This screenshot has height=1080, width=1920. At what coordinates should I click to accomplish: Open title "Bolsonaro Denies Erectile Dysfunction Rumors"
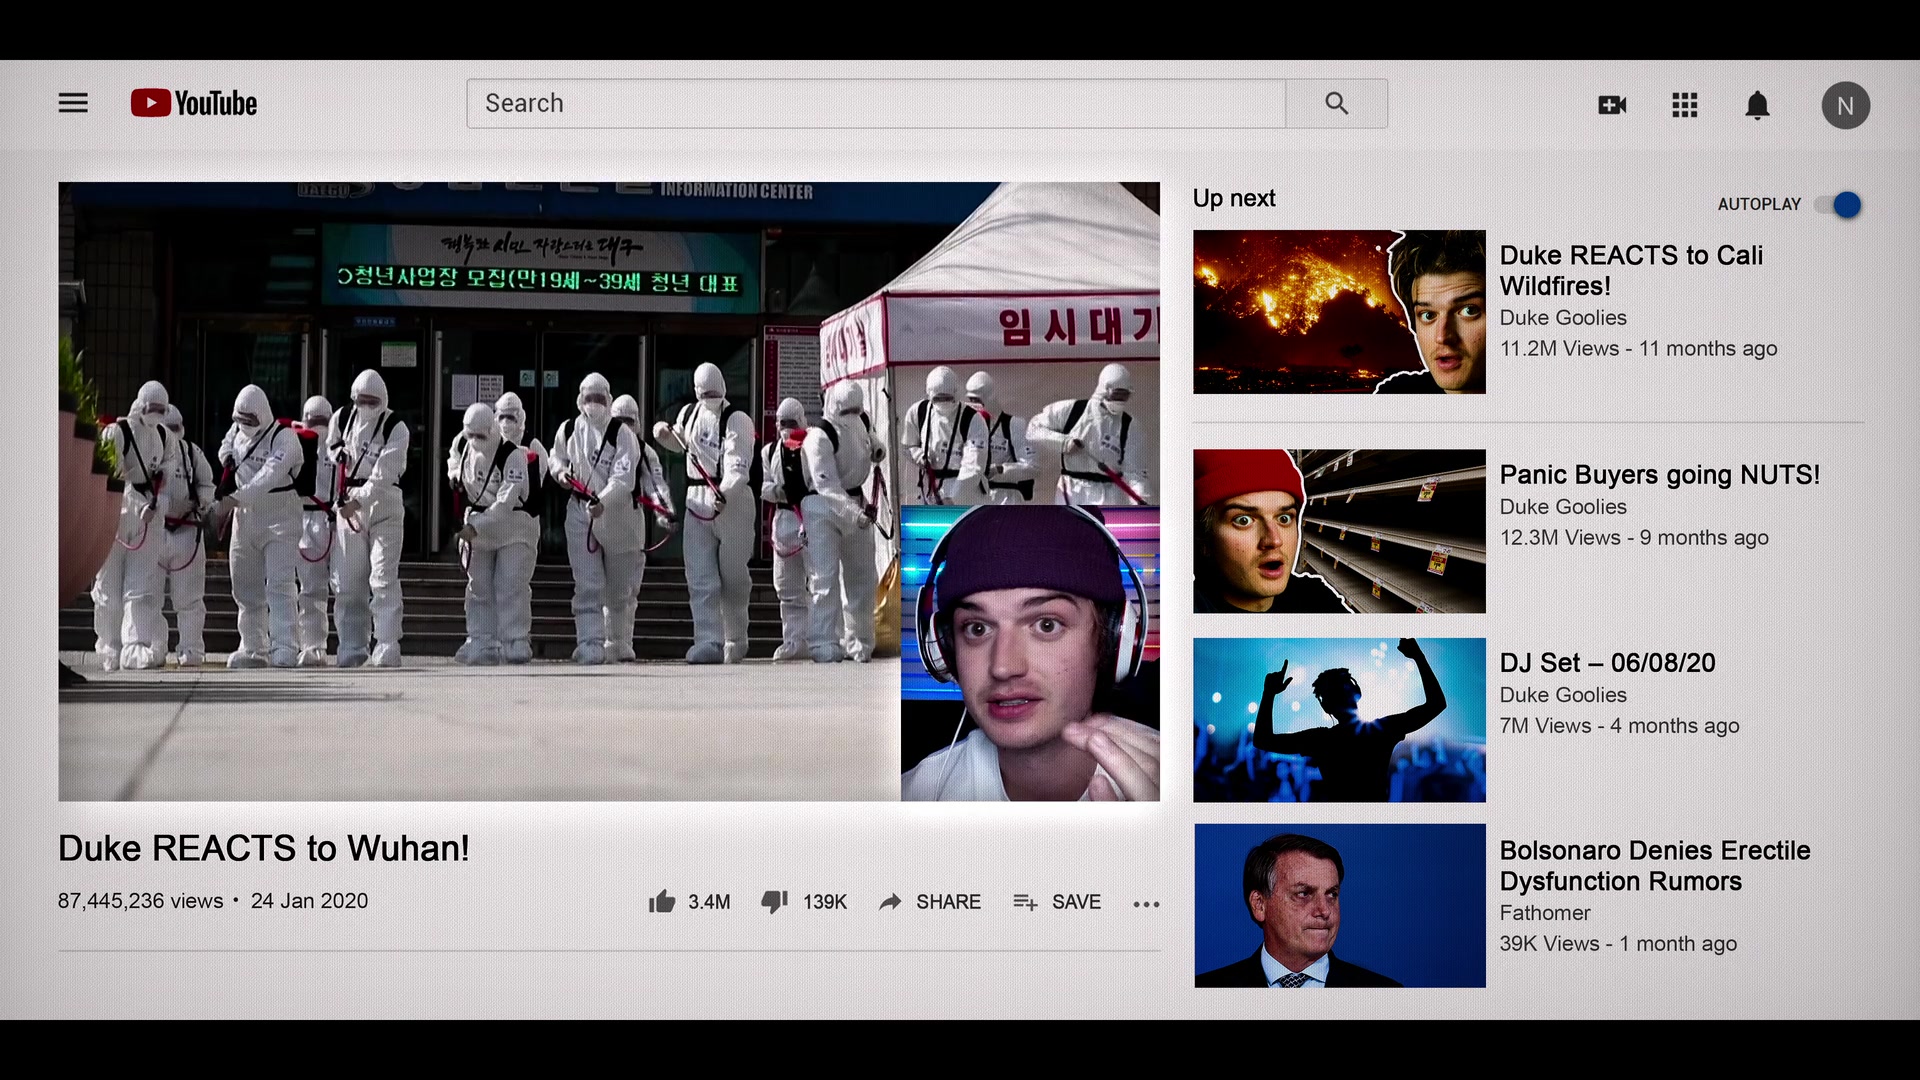pyautogui.click(x=1655, y=865)
